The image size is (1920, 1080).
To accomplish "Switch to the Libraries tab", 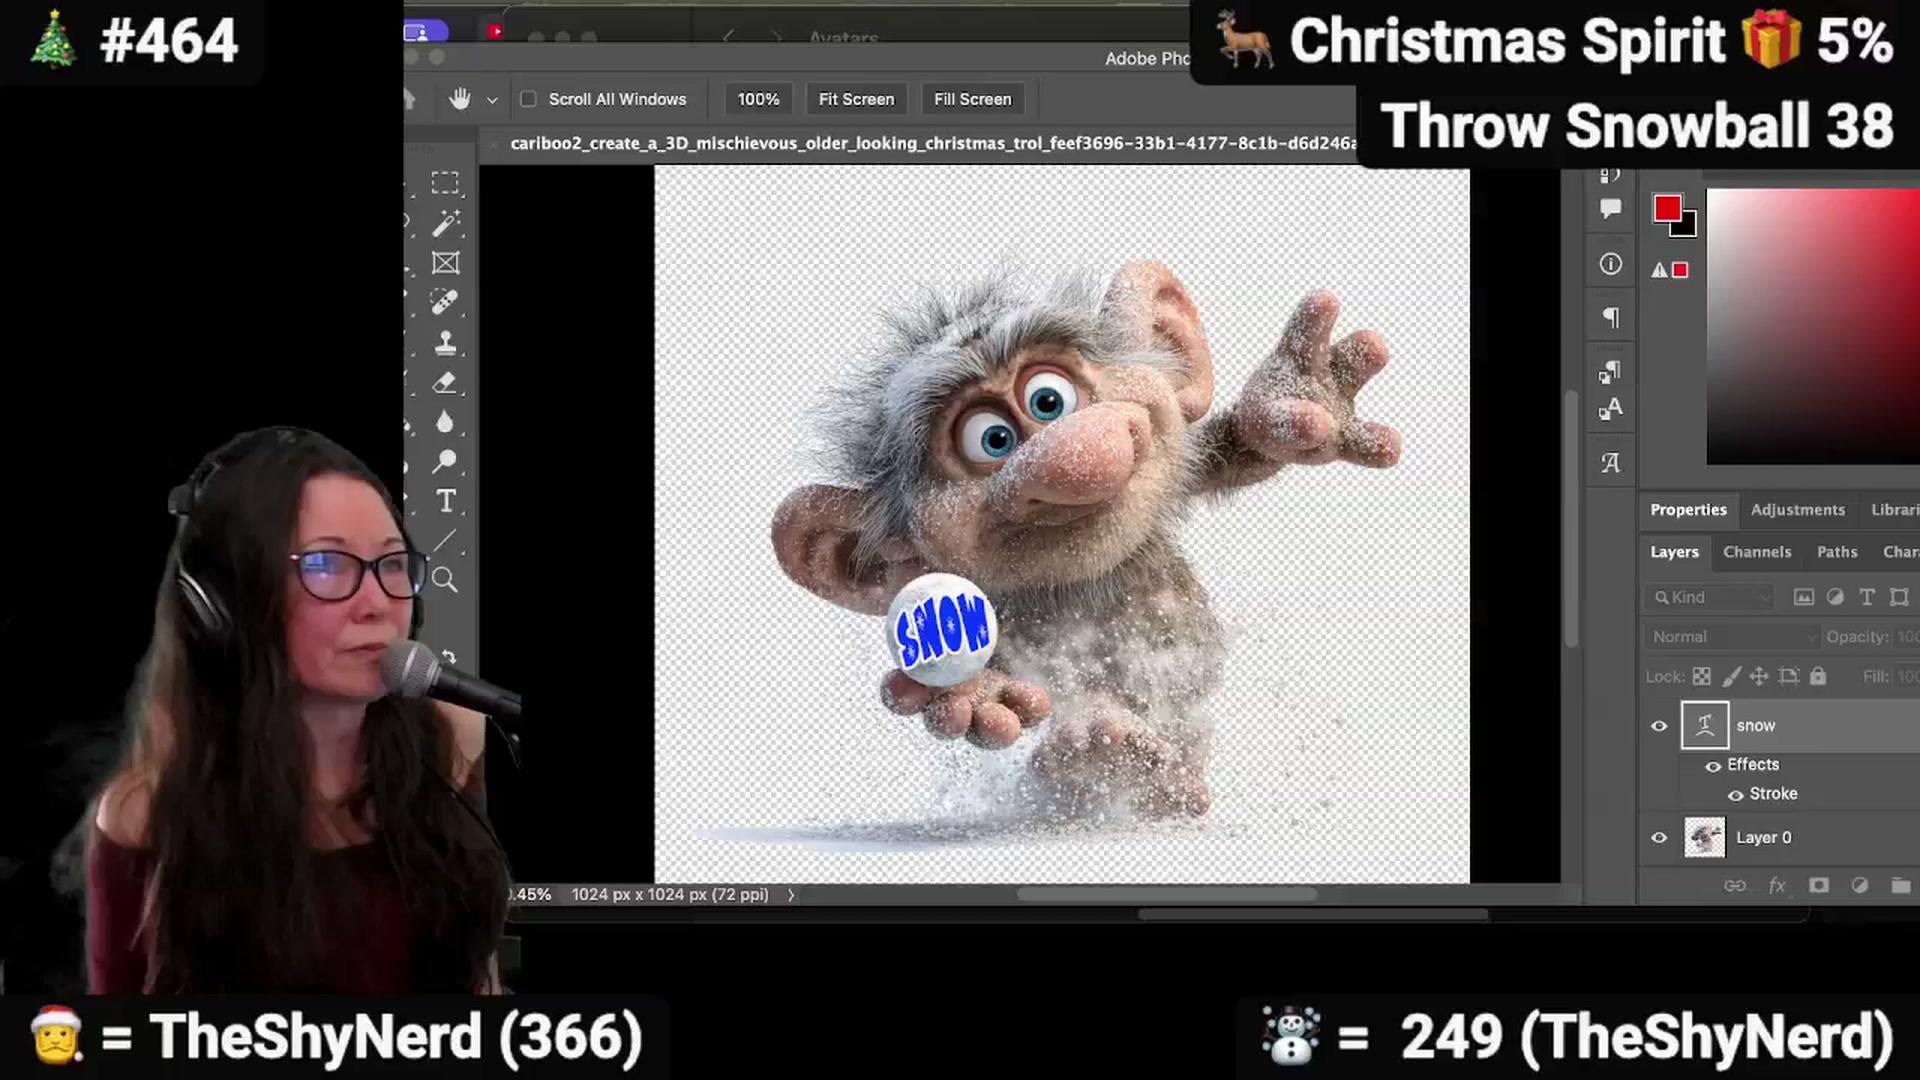I will point(1895,510).
